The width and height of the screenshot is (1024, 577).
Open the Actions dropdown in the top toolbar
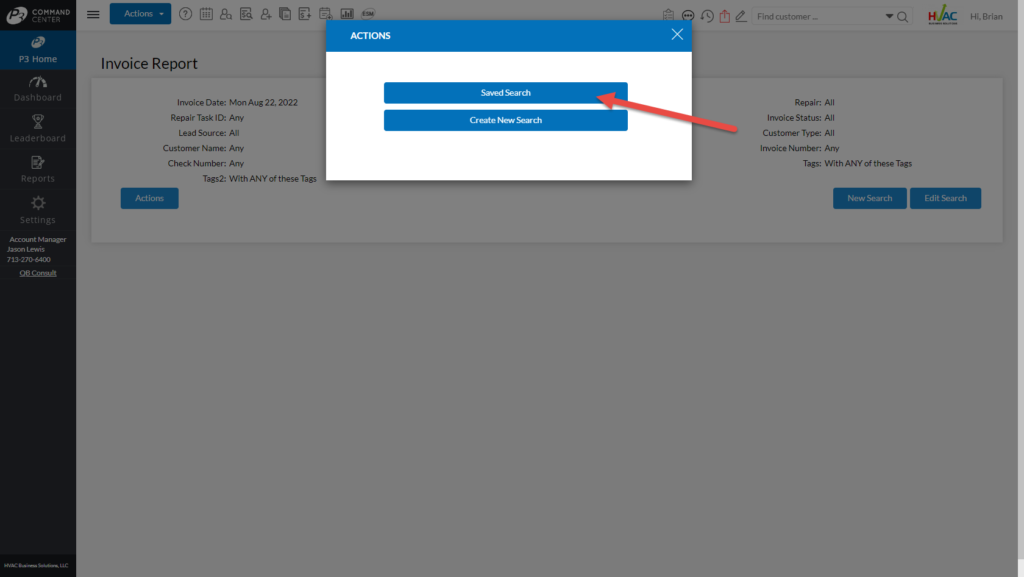coord(140,14)
